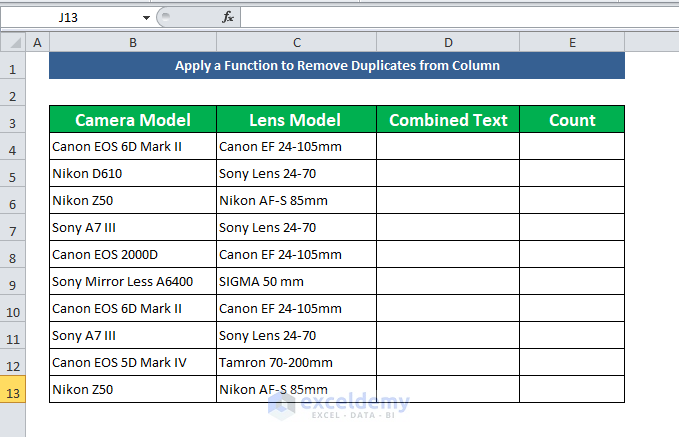Image resolution: width=679 pixels, height=437 pixels.
Task: Select column C header
Action: pyautogui.click(x=297, y=42)
